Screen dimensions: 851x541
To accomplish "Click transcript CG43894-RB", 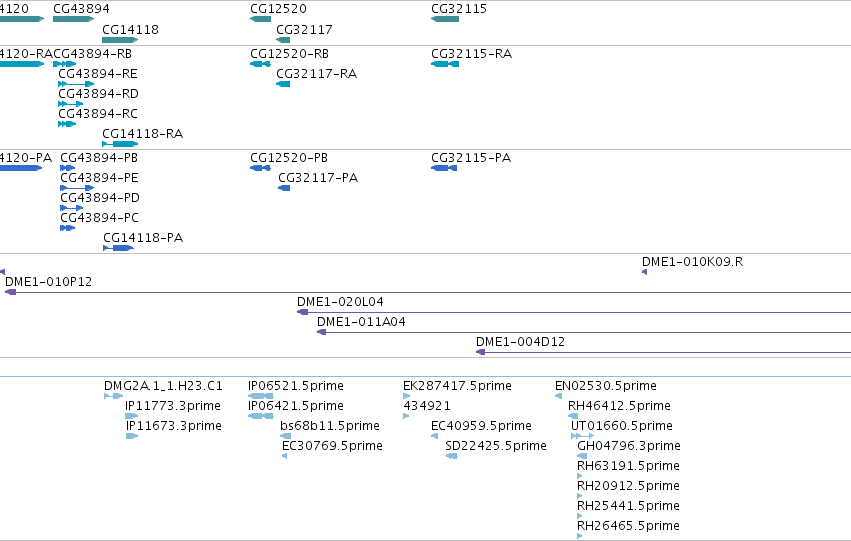I will pos(65,64).
